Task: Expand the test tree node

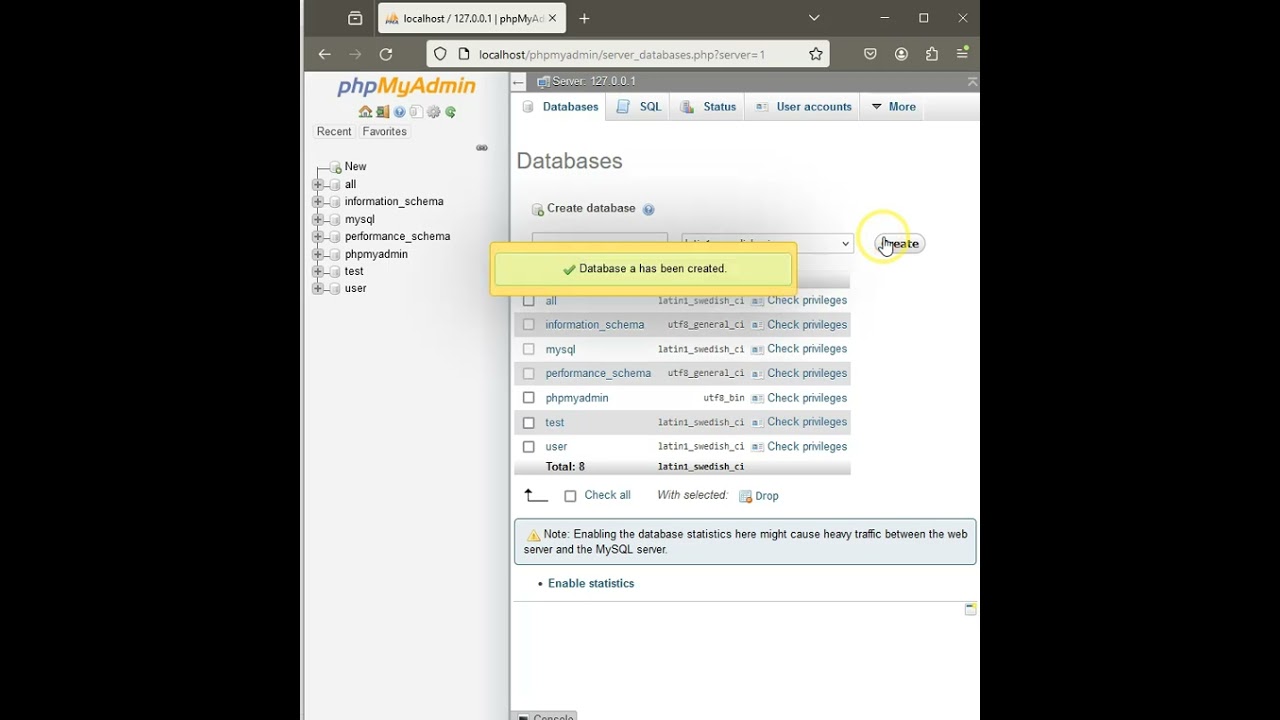Action: 318,271
